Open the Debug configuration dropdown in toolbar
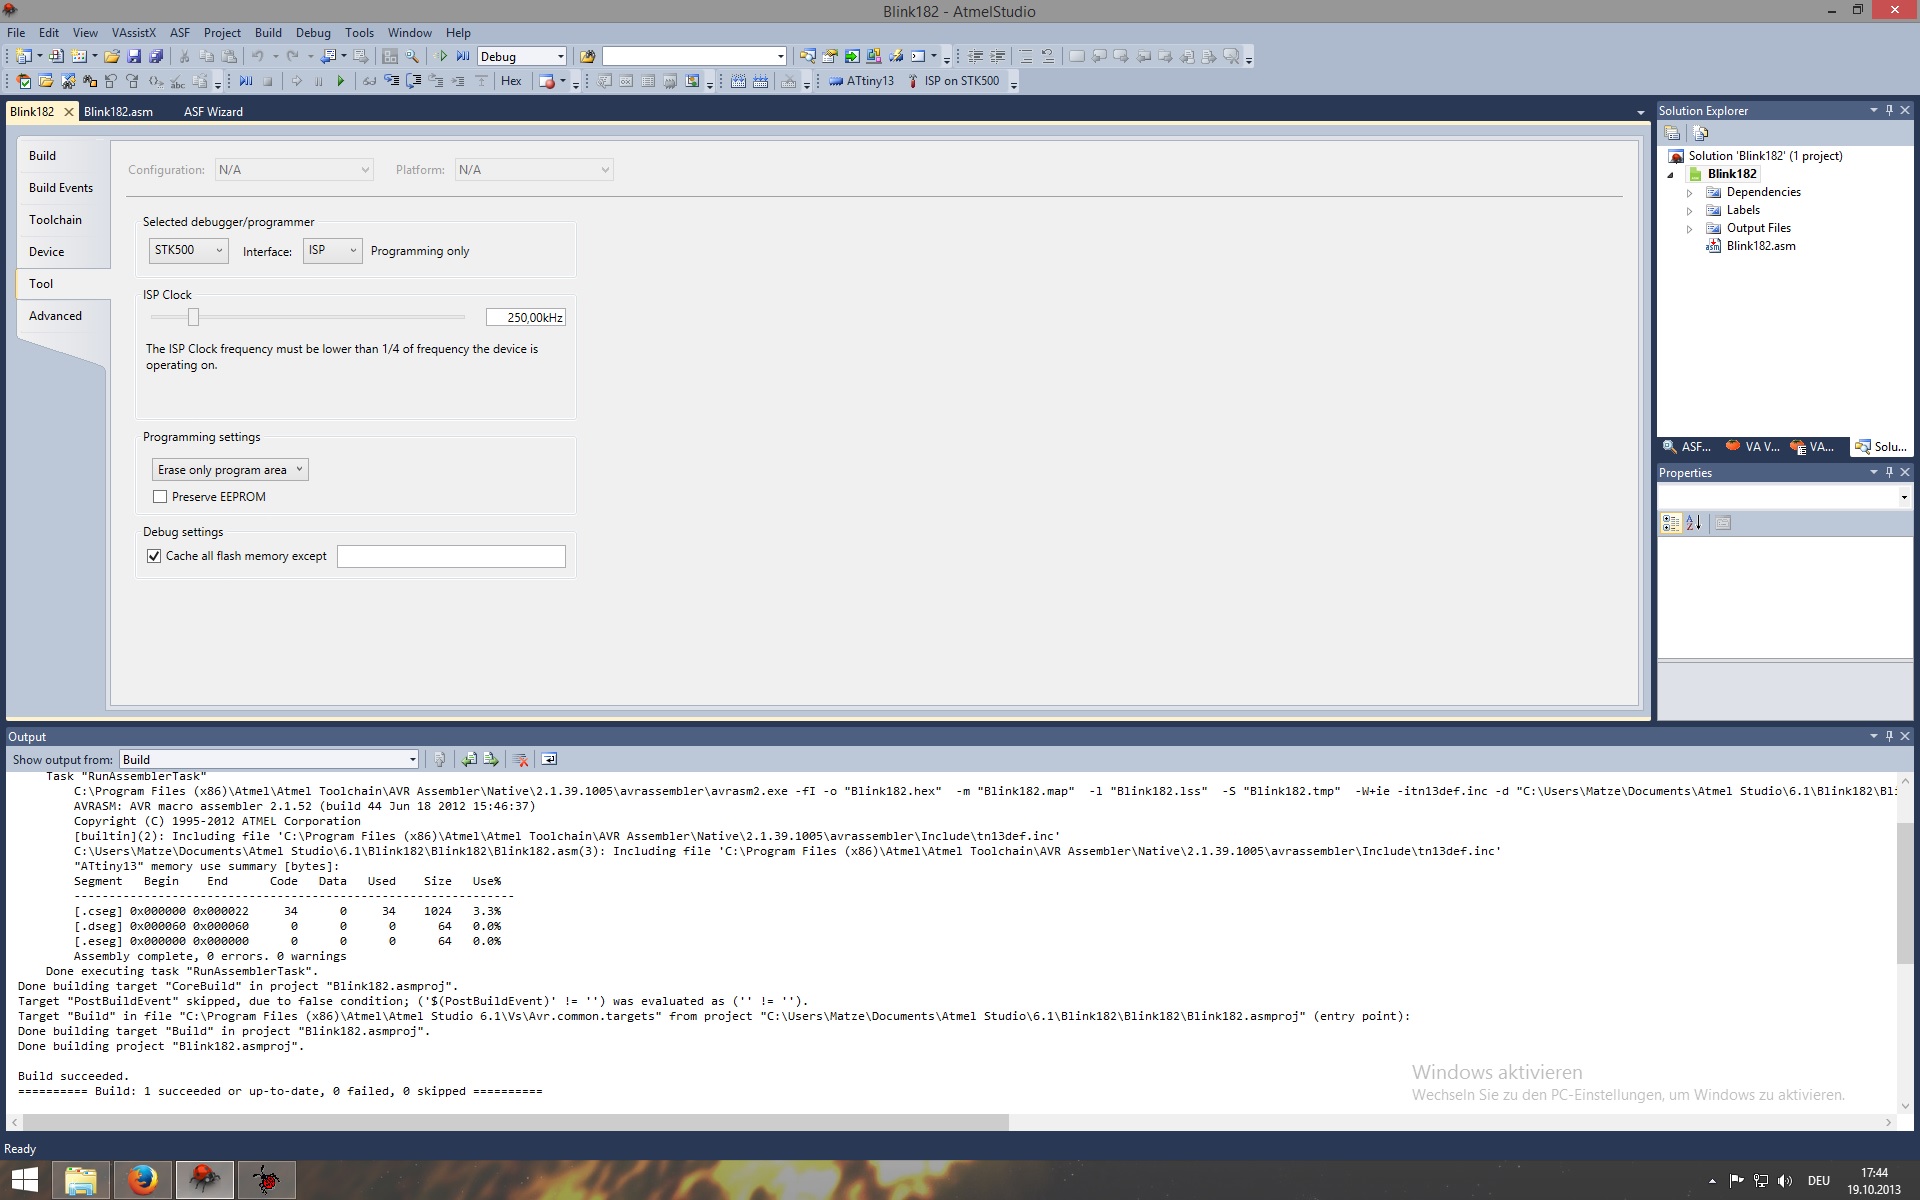Screen dimensions: 1920x1200 [523, 56]
